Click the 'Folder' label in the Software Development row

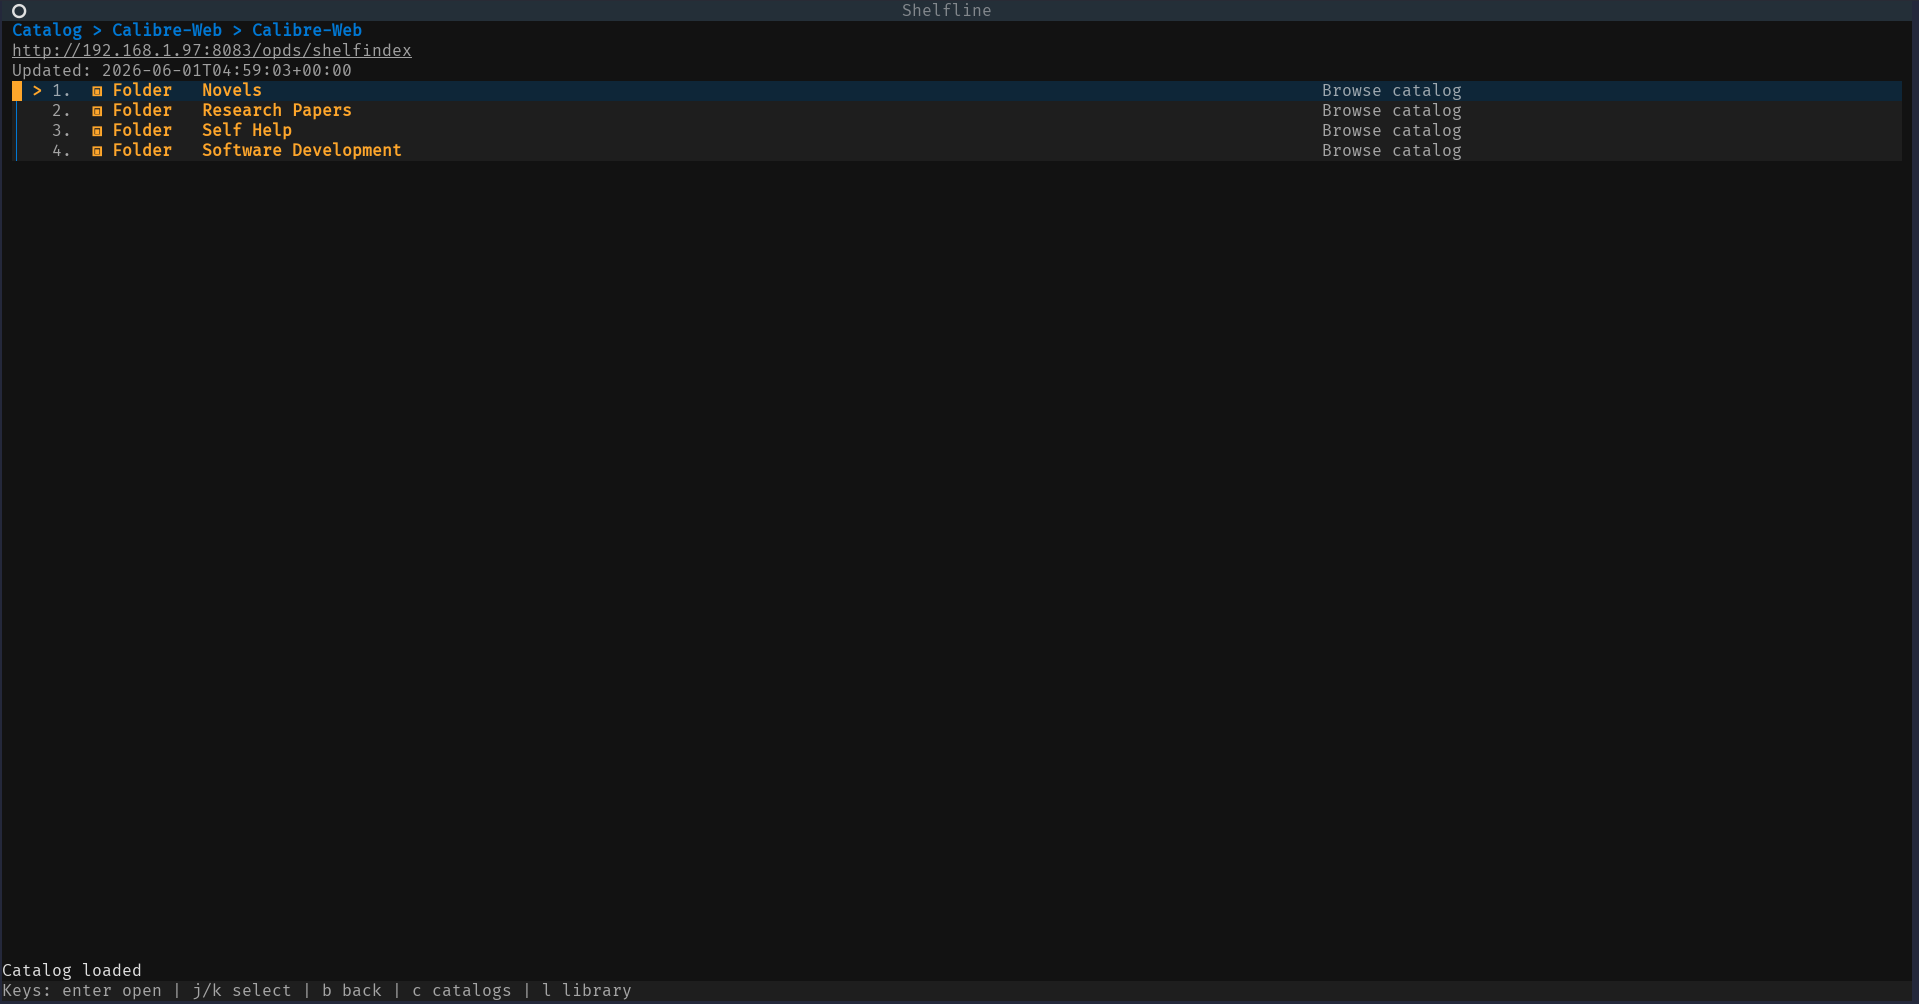(142, 150)
